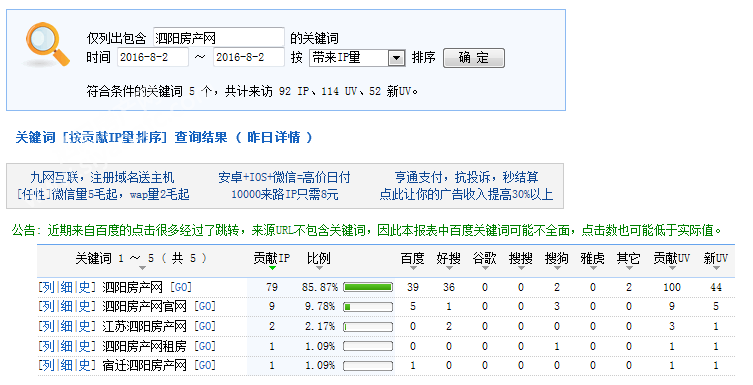The width and height of the screenshot is (753, 385).
Task: Click keyword text 宿迁泗阳房产网
Action: 145,365
